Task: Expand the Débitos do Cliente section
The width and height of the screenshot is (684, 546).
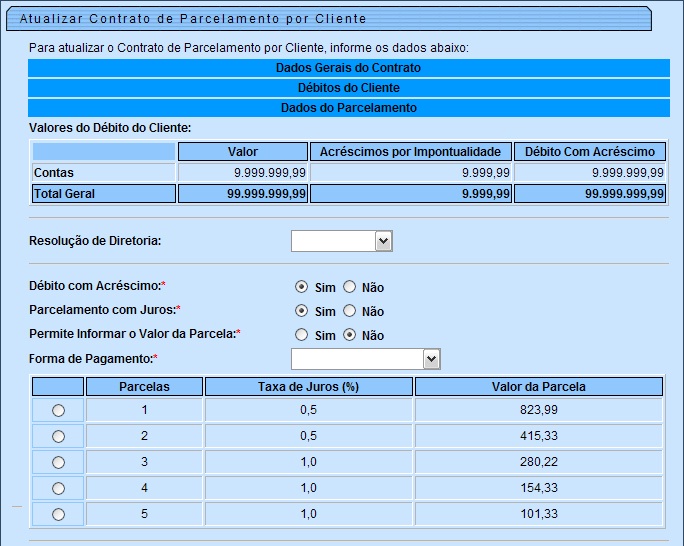Action: pos(348,88)
